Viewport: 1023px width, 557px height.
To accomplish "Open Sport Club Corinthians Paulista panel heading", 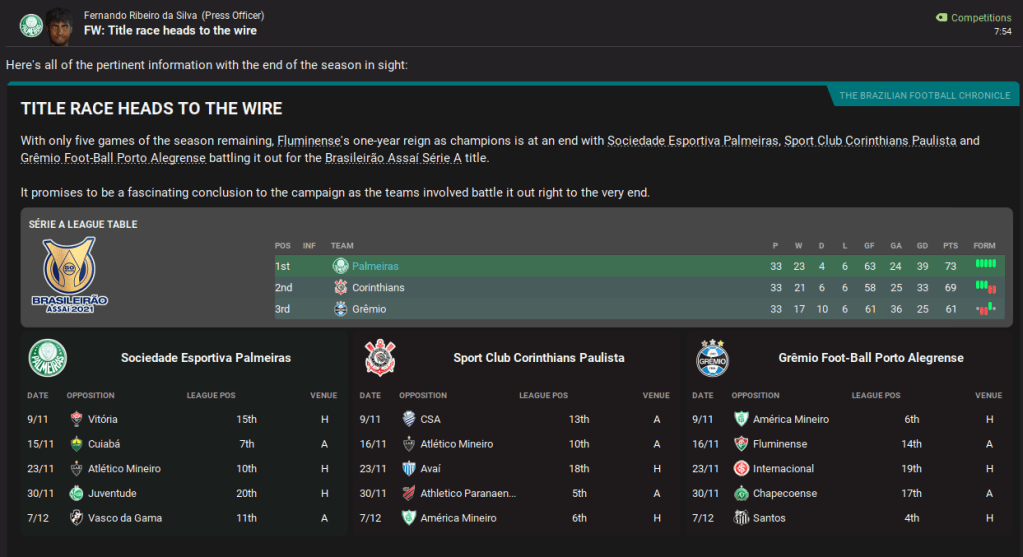I will pos(538,358).
